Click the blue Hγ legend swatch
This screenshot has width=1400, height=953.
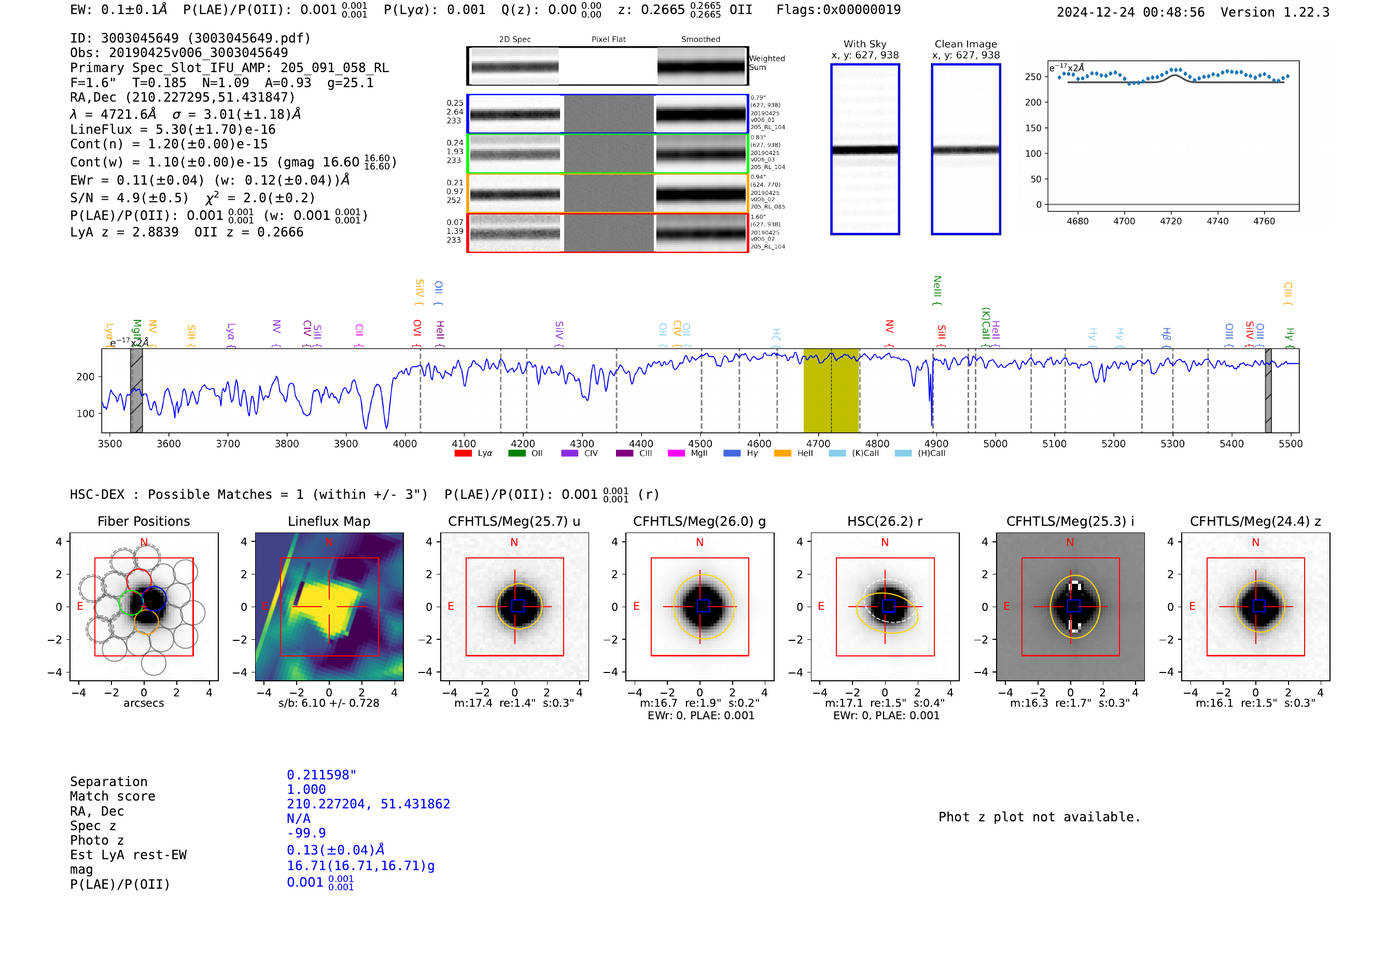click(x=732, y=453)
